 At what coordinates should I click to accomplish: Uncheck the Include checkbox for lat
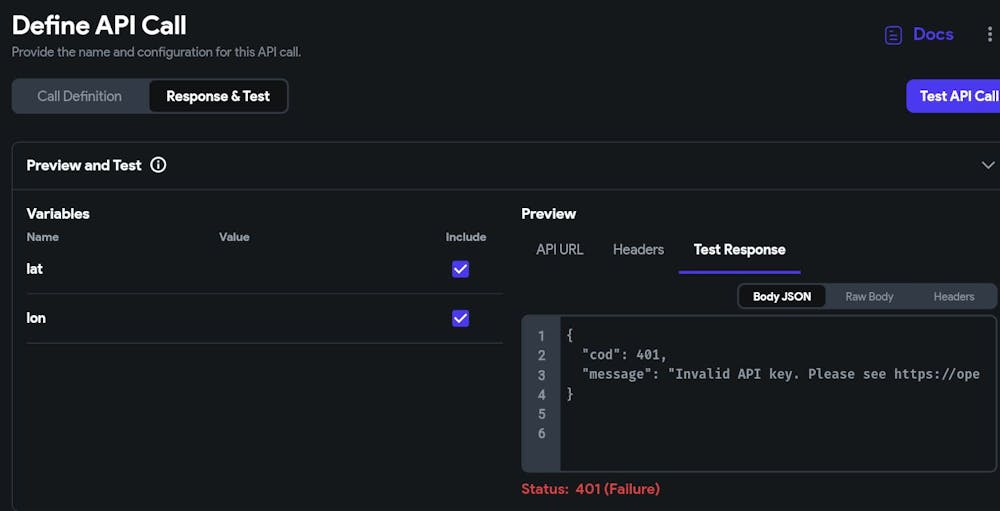(460, 269)
